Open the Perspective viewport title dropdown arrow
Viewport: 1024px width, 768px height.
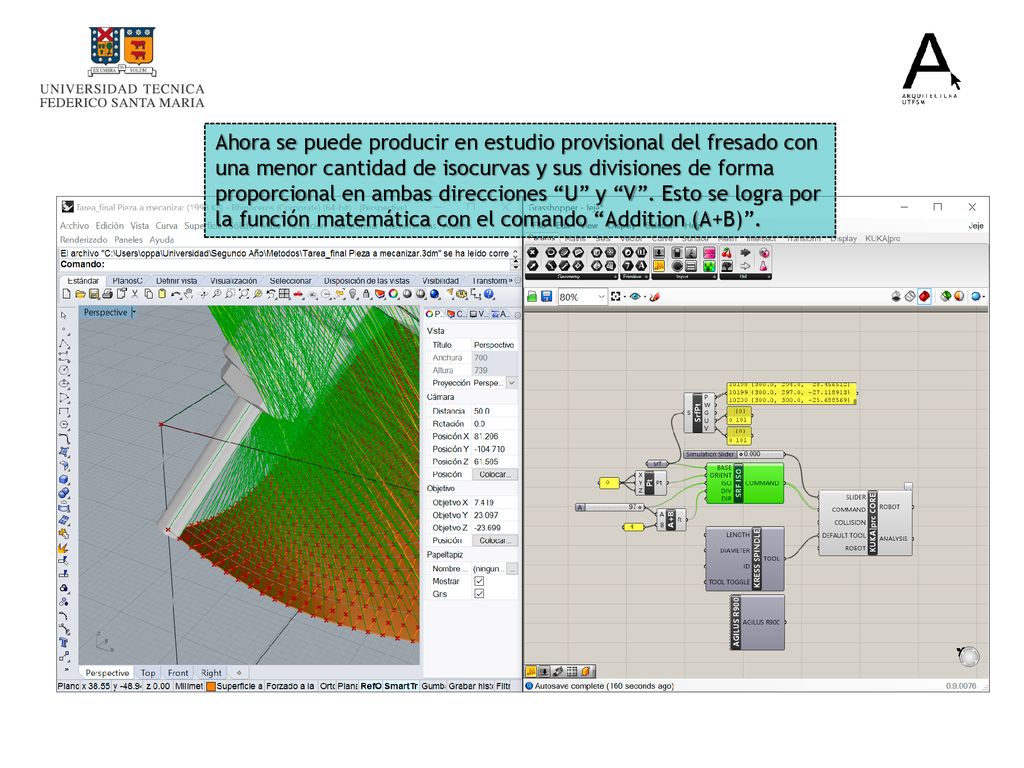coord(133,313)
